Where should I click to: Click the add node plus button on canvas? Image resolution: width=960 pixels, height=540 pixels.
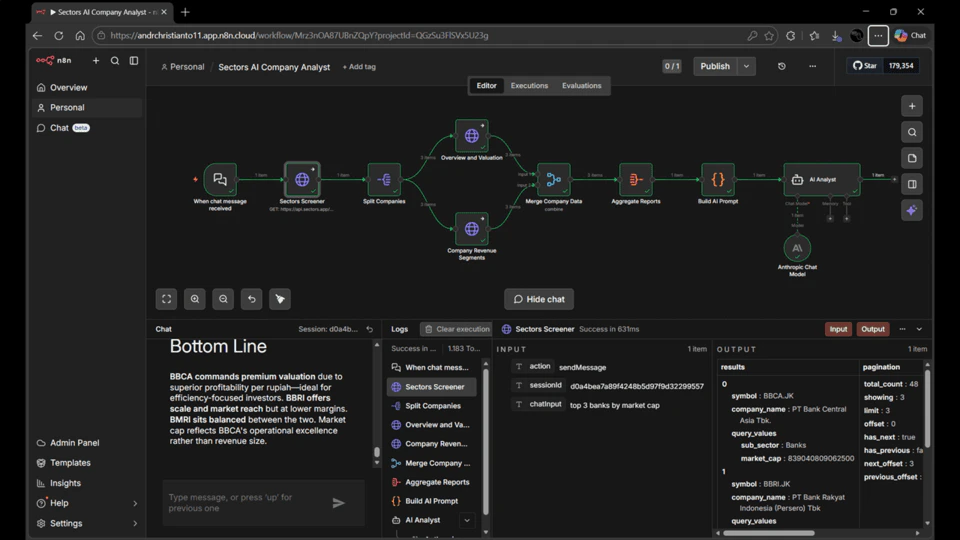click(912, 107)
